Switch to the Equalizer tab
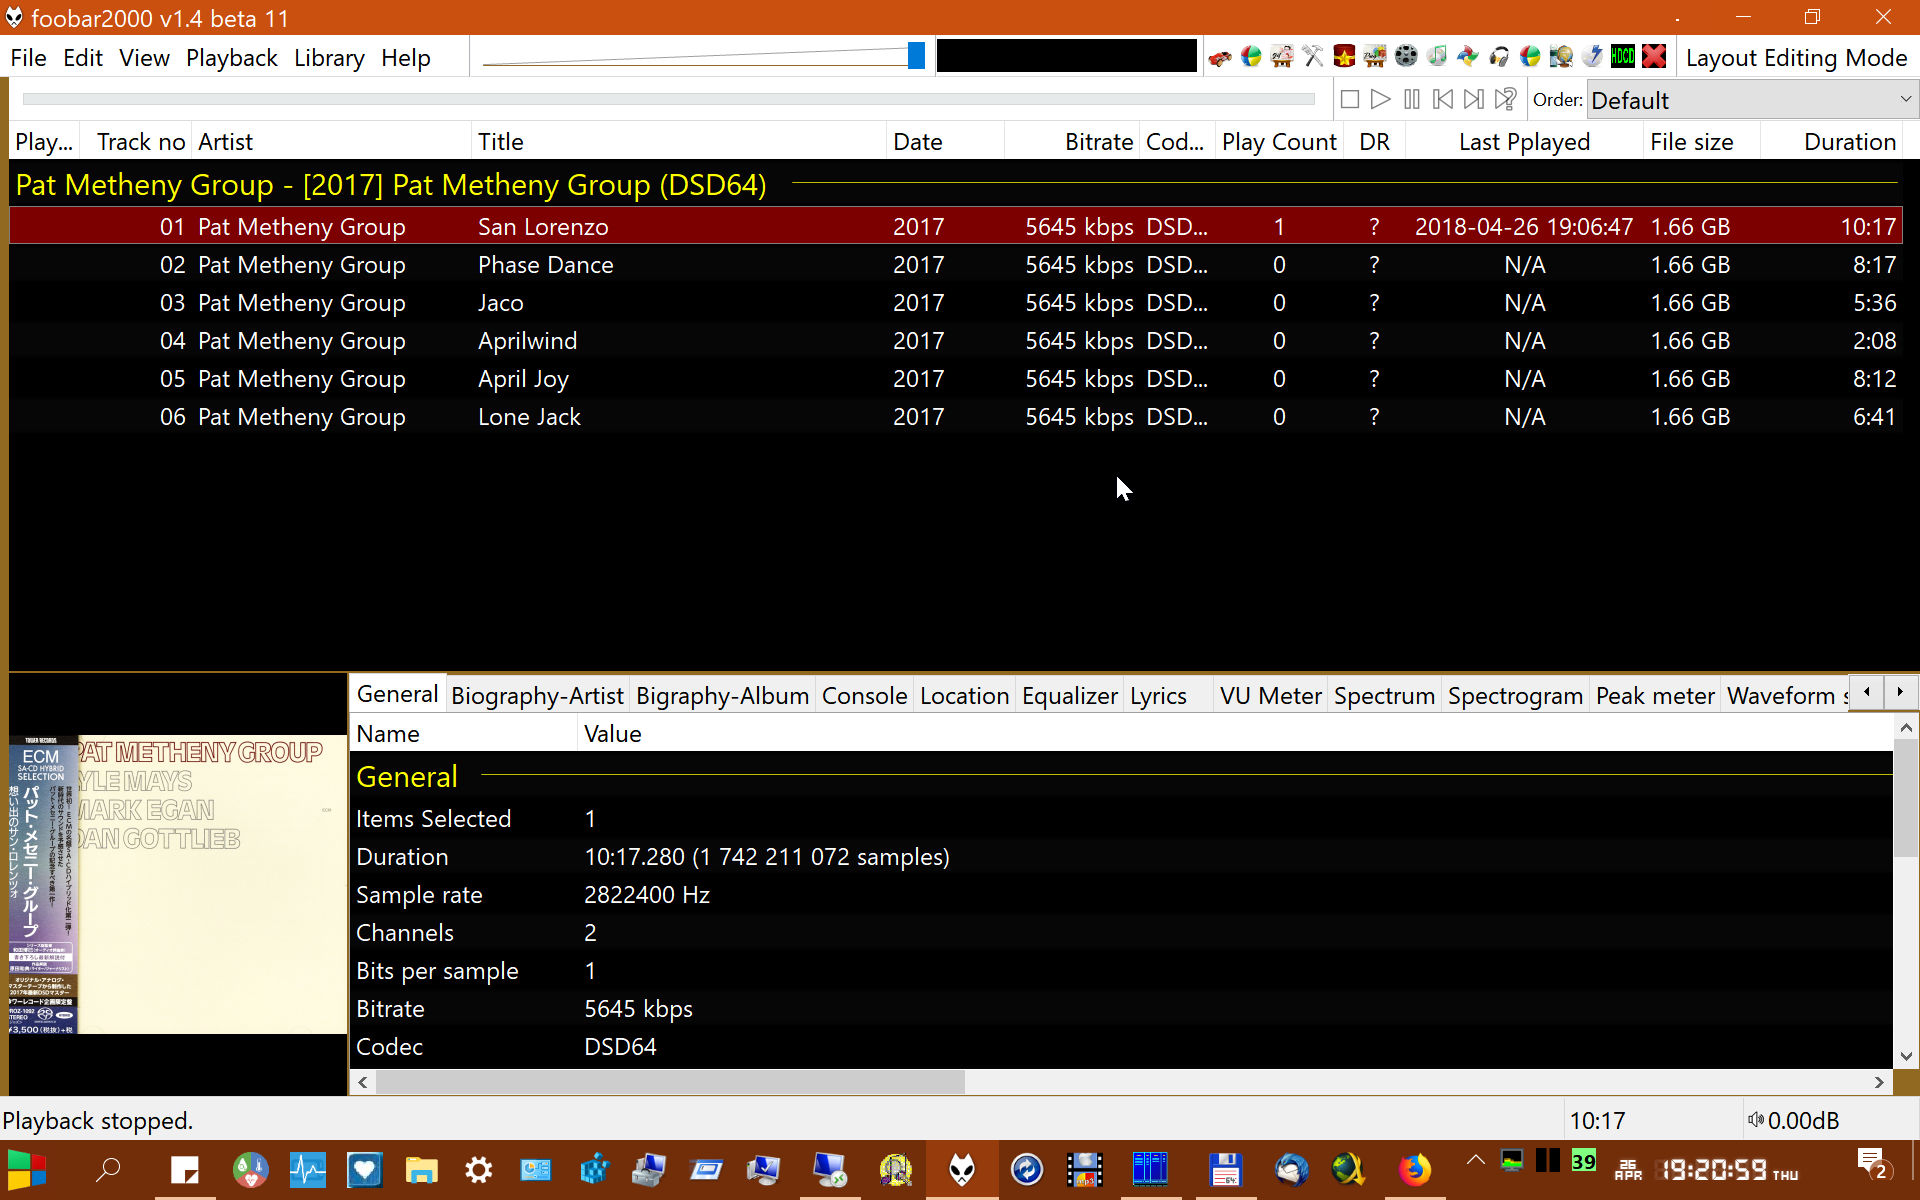The width and height of the screenshot is (1920, 1200). (1069, 696)
